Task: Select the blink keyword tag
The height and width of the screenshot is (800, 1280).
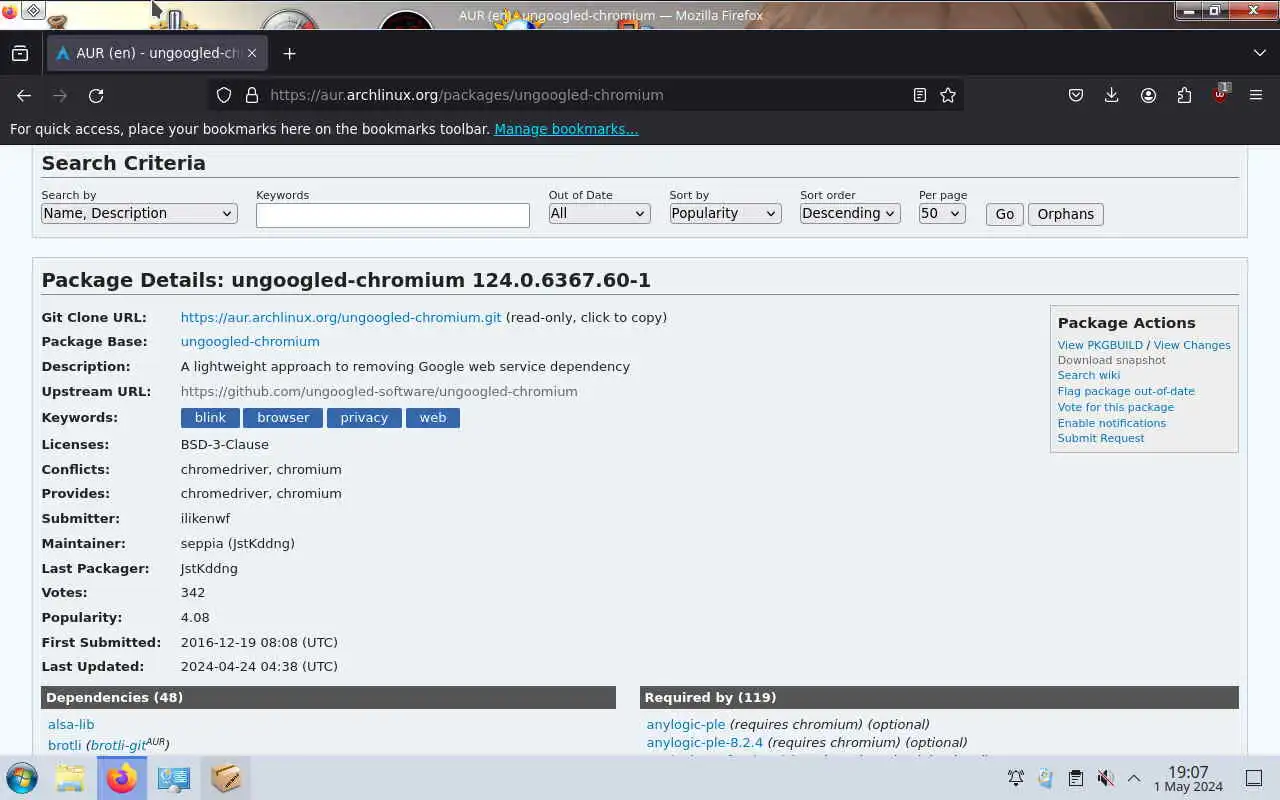Action: click(x=210, y=417)
